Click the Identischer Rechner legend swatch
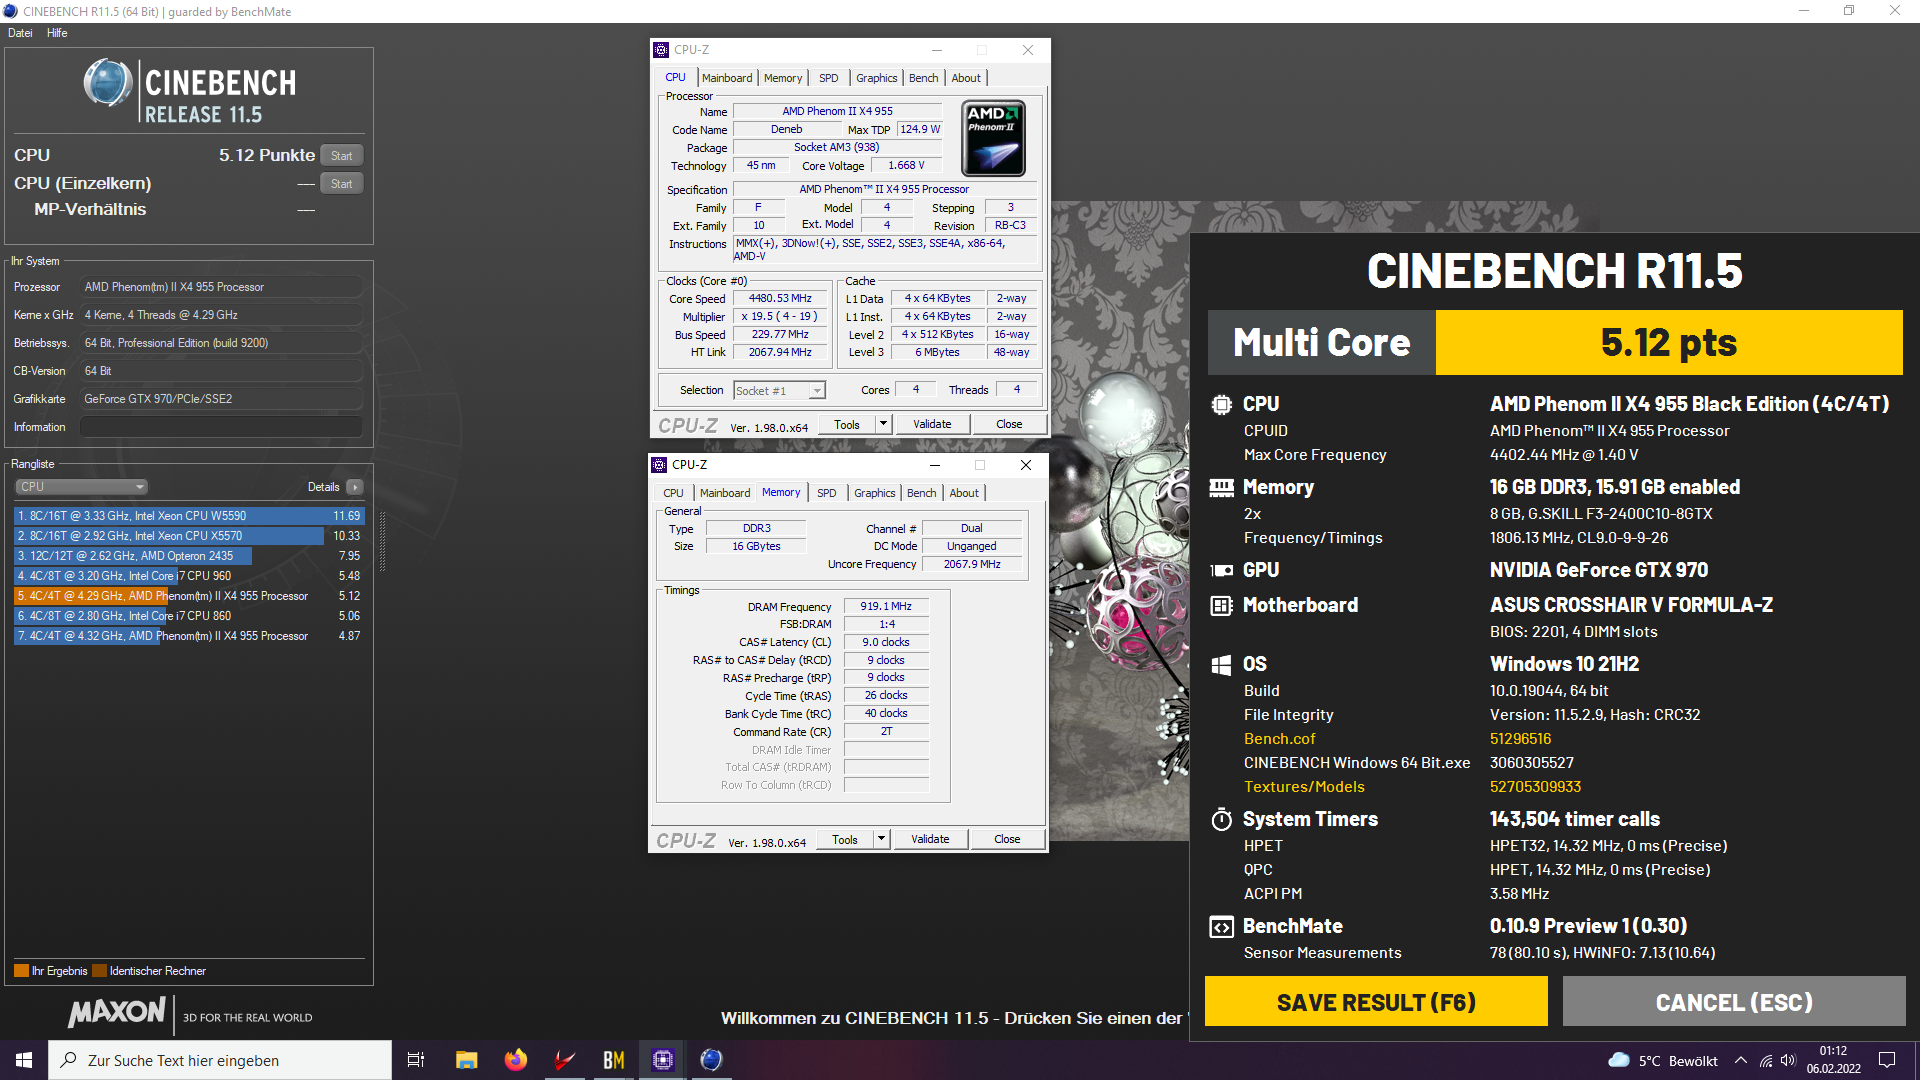 (99, 971)
